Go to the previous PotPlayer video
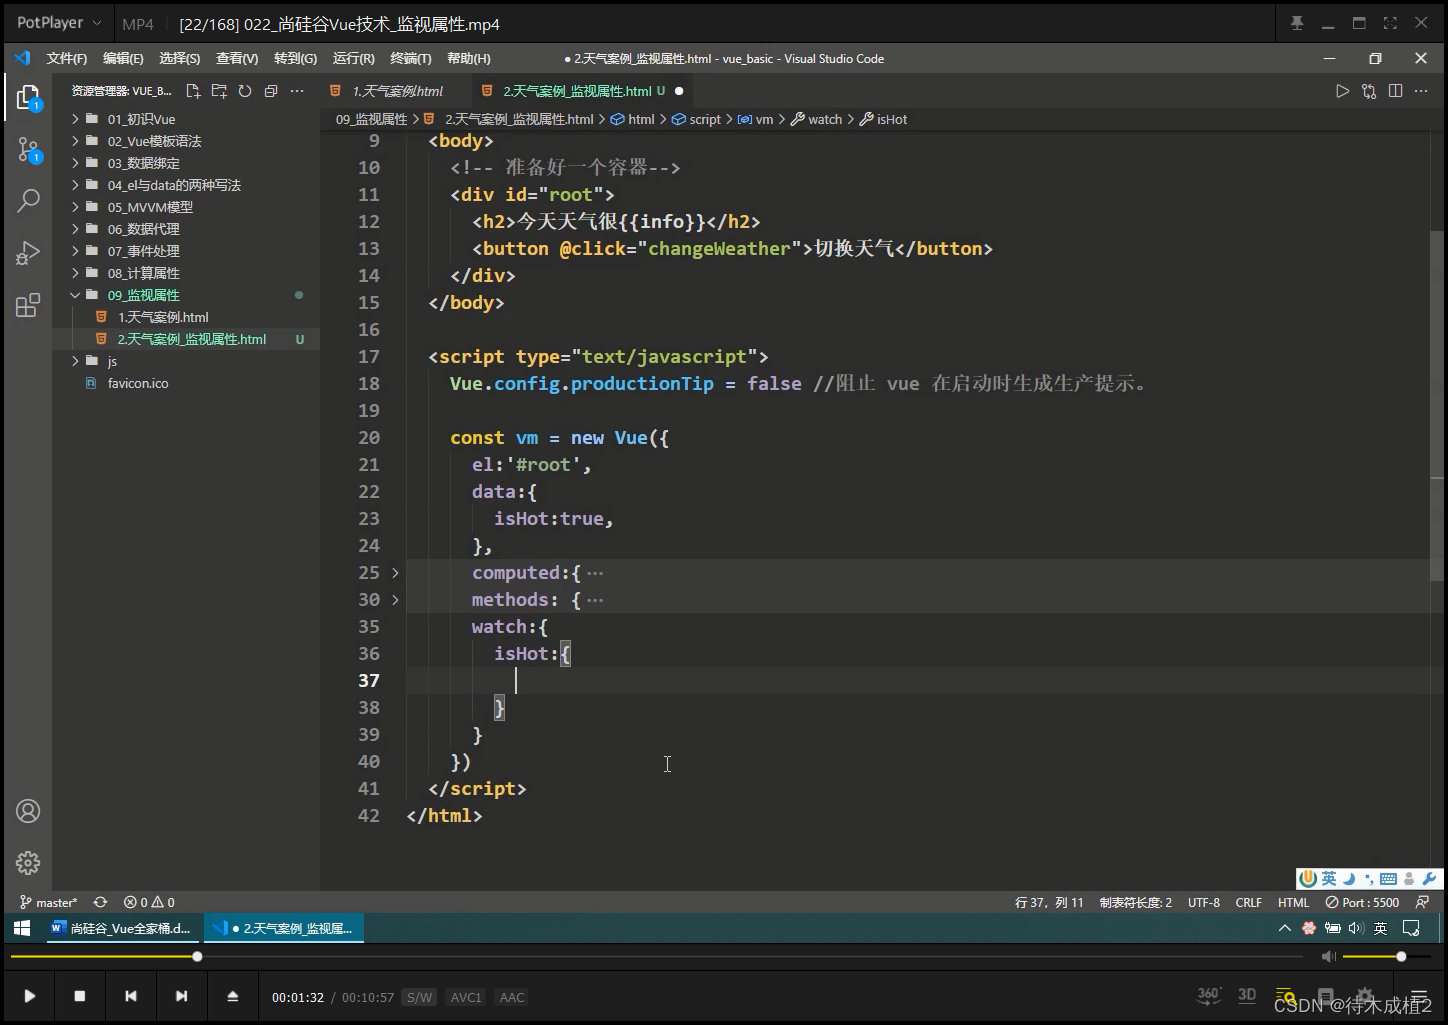 [130, 996]
